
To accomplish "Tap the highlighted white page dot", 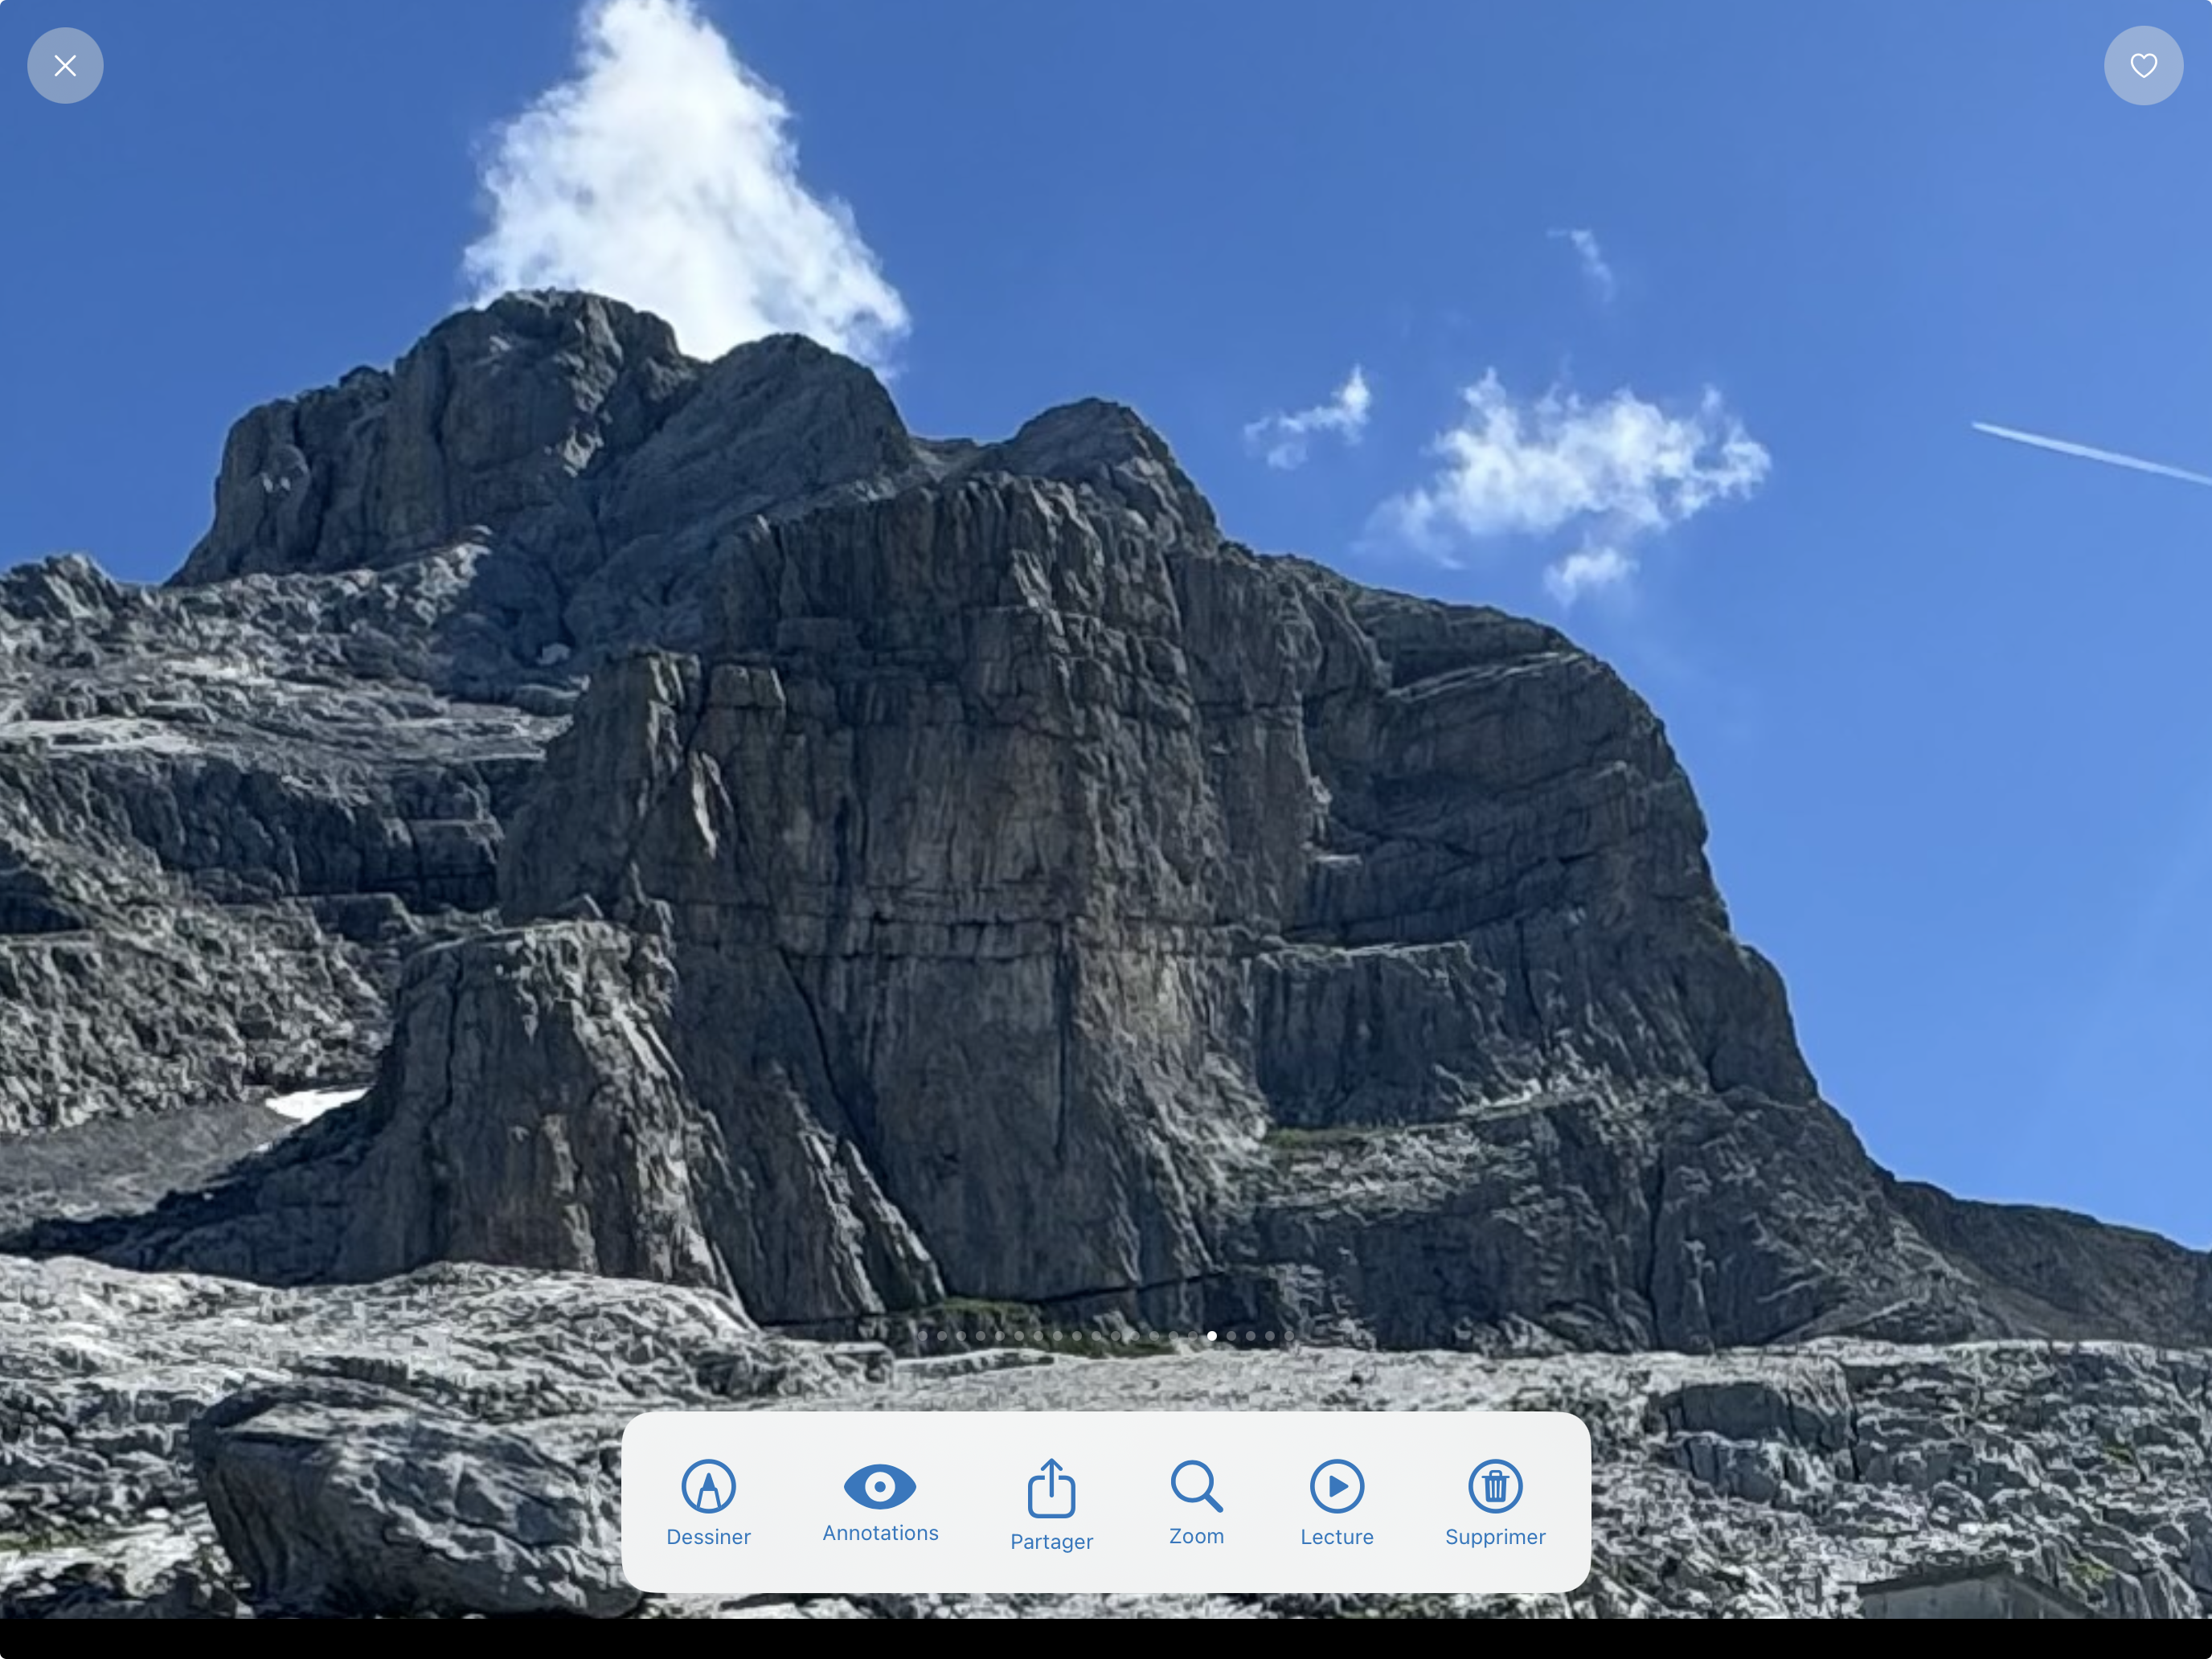I will (1212, 1336).
